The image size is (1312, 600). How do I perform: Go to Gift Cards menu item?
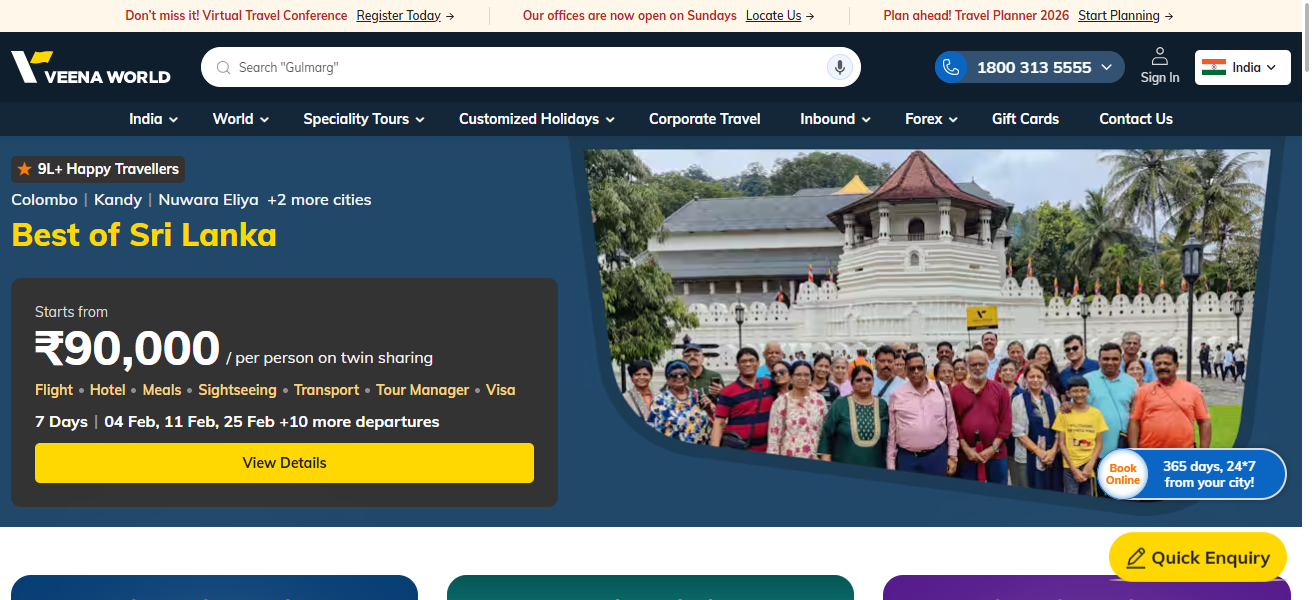point(1025,119)
